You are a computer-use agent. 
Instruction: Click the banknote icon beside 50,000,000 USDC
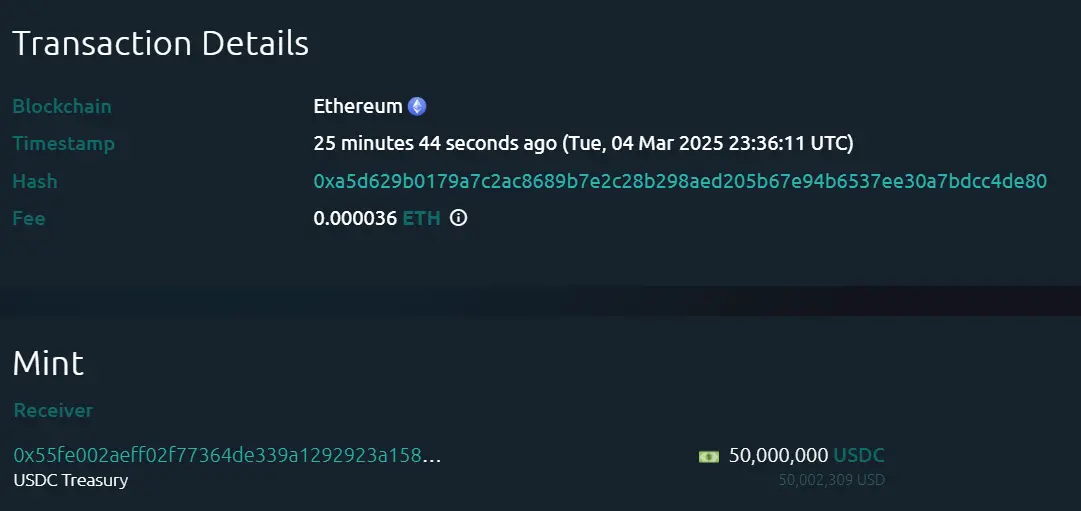[x=709, y=456]
